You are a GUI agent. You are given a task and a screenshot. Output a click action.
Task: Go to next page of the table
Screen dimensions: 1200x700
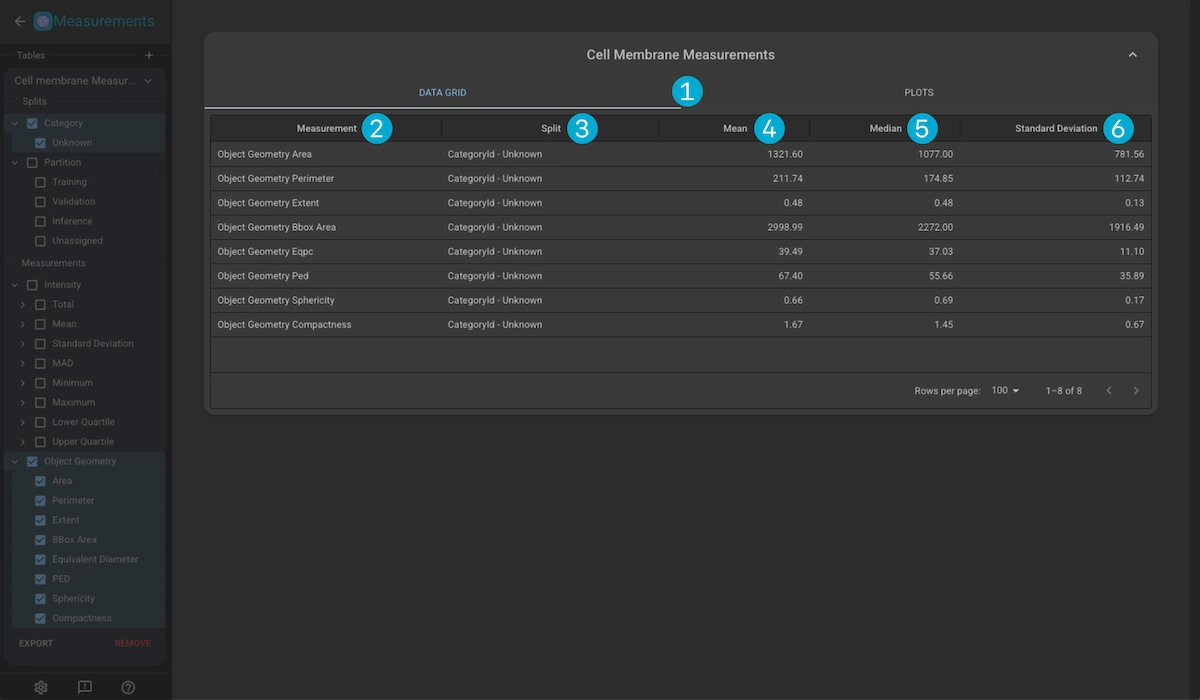[1136, 391]
